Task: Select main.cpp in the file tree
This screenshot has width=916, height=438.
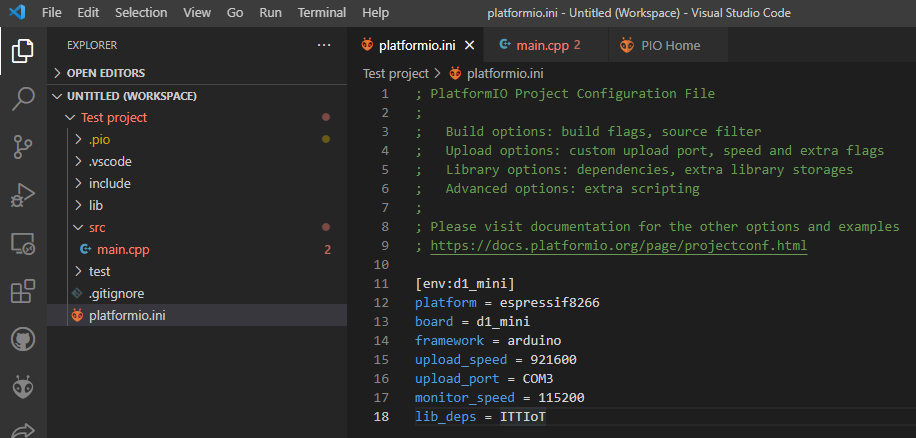Action: pos(123,250)
